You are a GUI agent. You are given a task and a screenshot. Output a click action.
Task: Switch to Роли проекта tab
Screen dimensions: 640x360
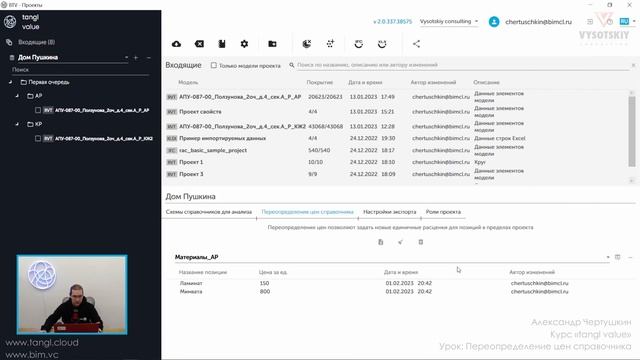[x=443, y=212]
